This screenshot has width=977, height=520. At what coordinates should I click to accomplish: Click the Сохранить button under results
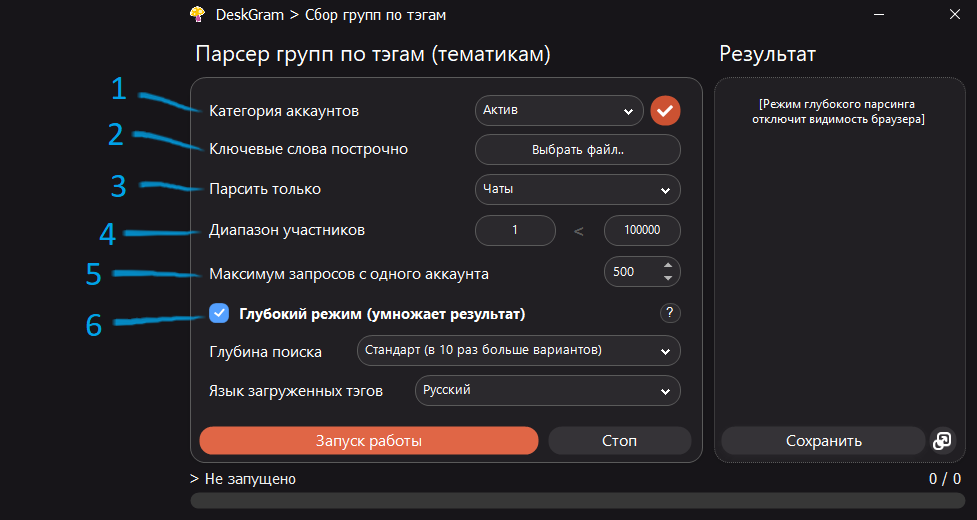click(823, 441)
